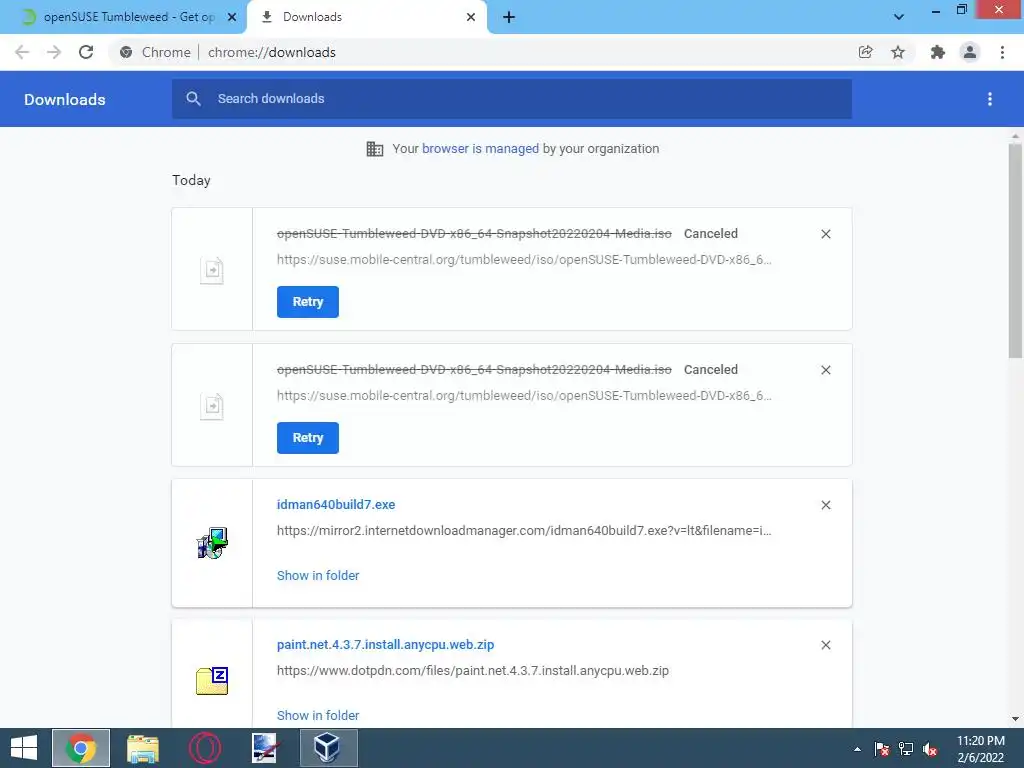
Task: Click the idman installer file icon
Action: tap(212, 543)
